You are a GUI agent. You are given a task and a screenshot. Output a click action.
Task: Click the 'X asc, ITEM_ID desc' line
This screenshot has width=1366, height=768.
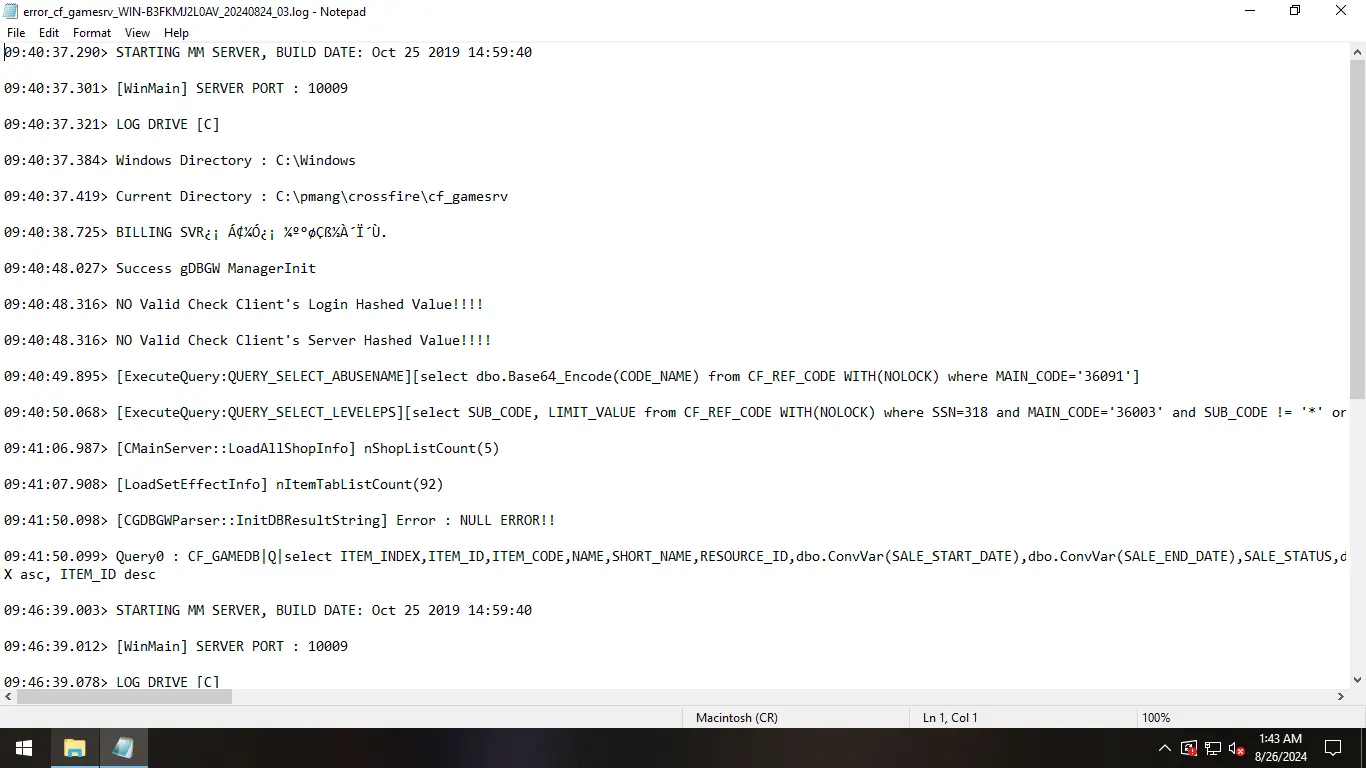pyautogui.click(x=80, y=574)
